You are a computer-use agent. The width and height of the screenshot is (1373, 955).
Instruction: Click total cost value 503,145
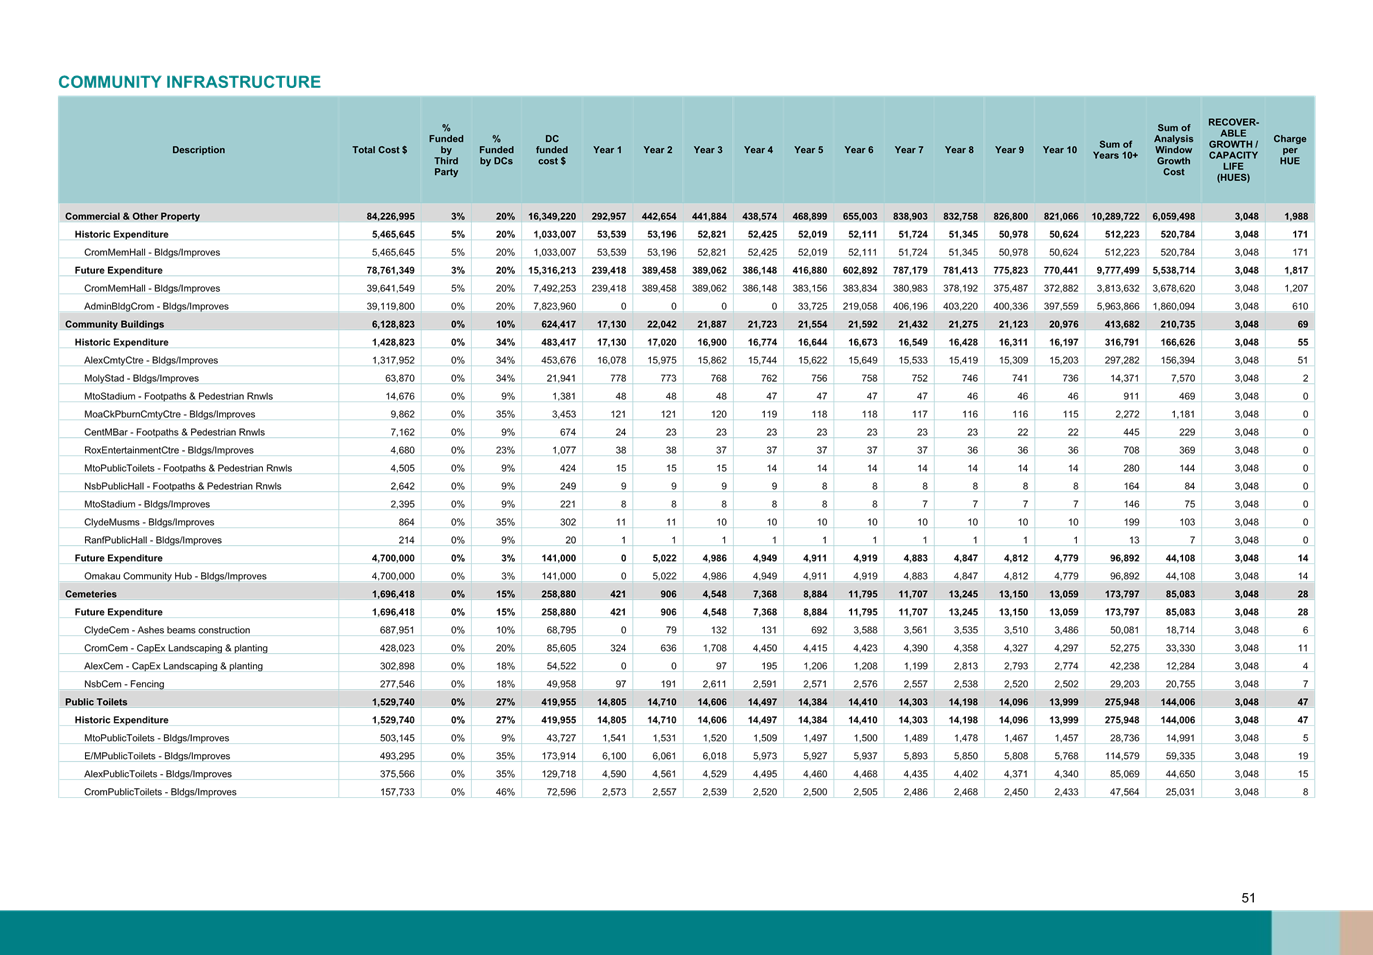pos(396,738)
